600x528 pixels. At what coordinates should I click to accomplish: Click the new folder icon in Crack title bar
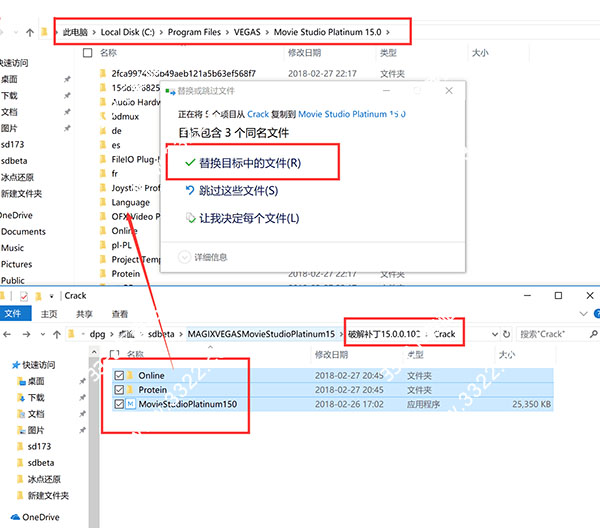pos(38,296)
